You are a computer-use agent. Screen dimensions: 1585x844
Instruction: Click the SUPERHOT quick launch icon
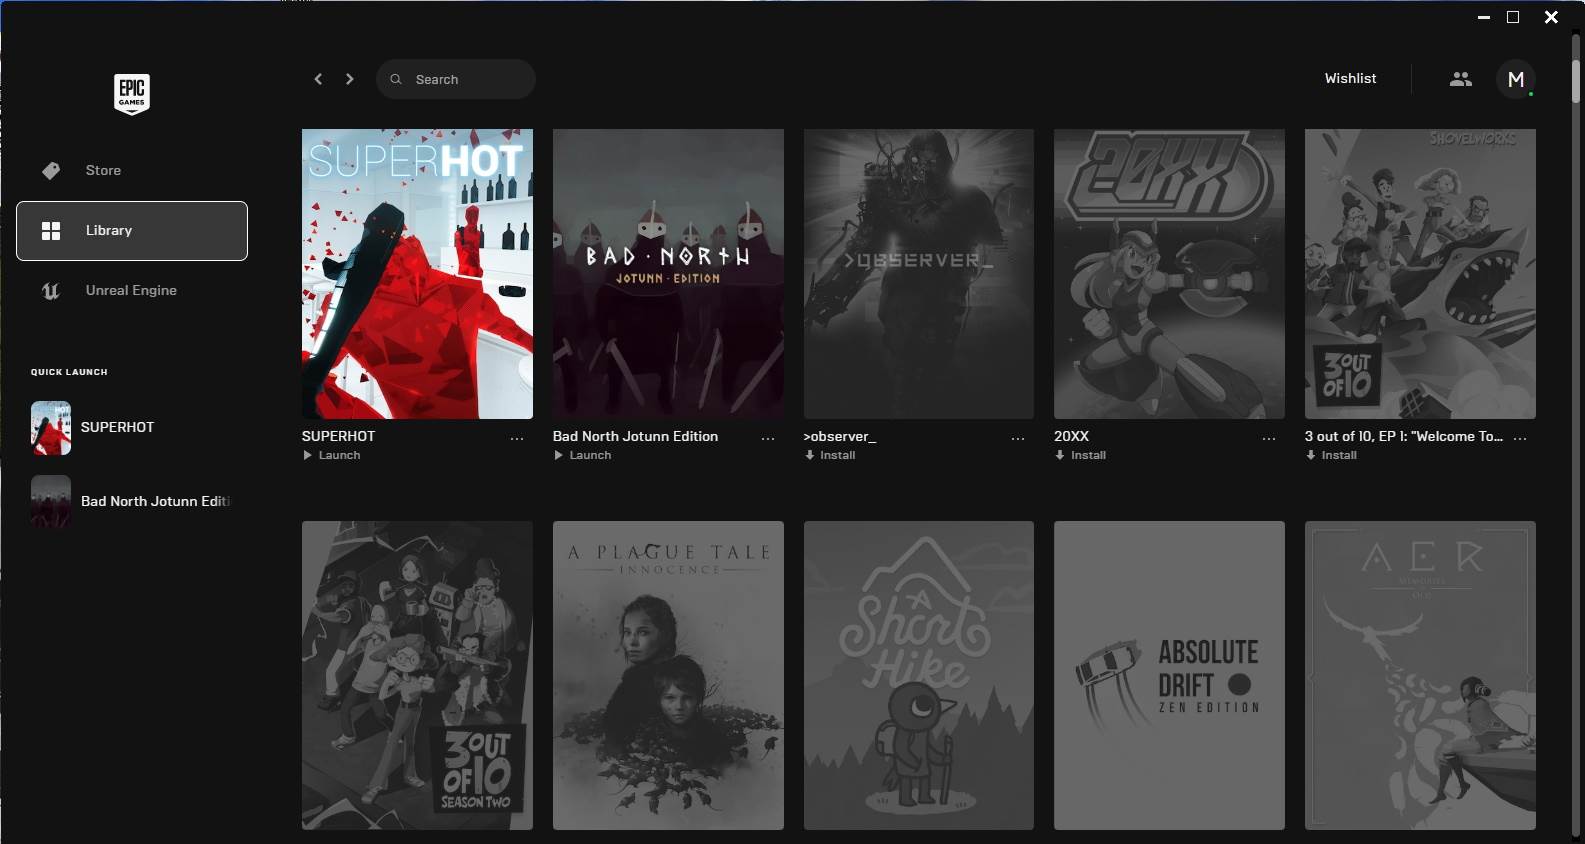(x=51, y=428)
